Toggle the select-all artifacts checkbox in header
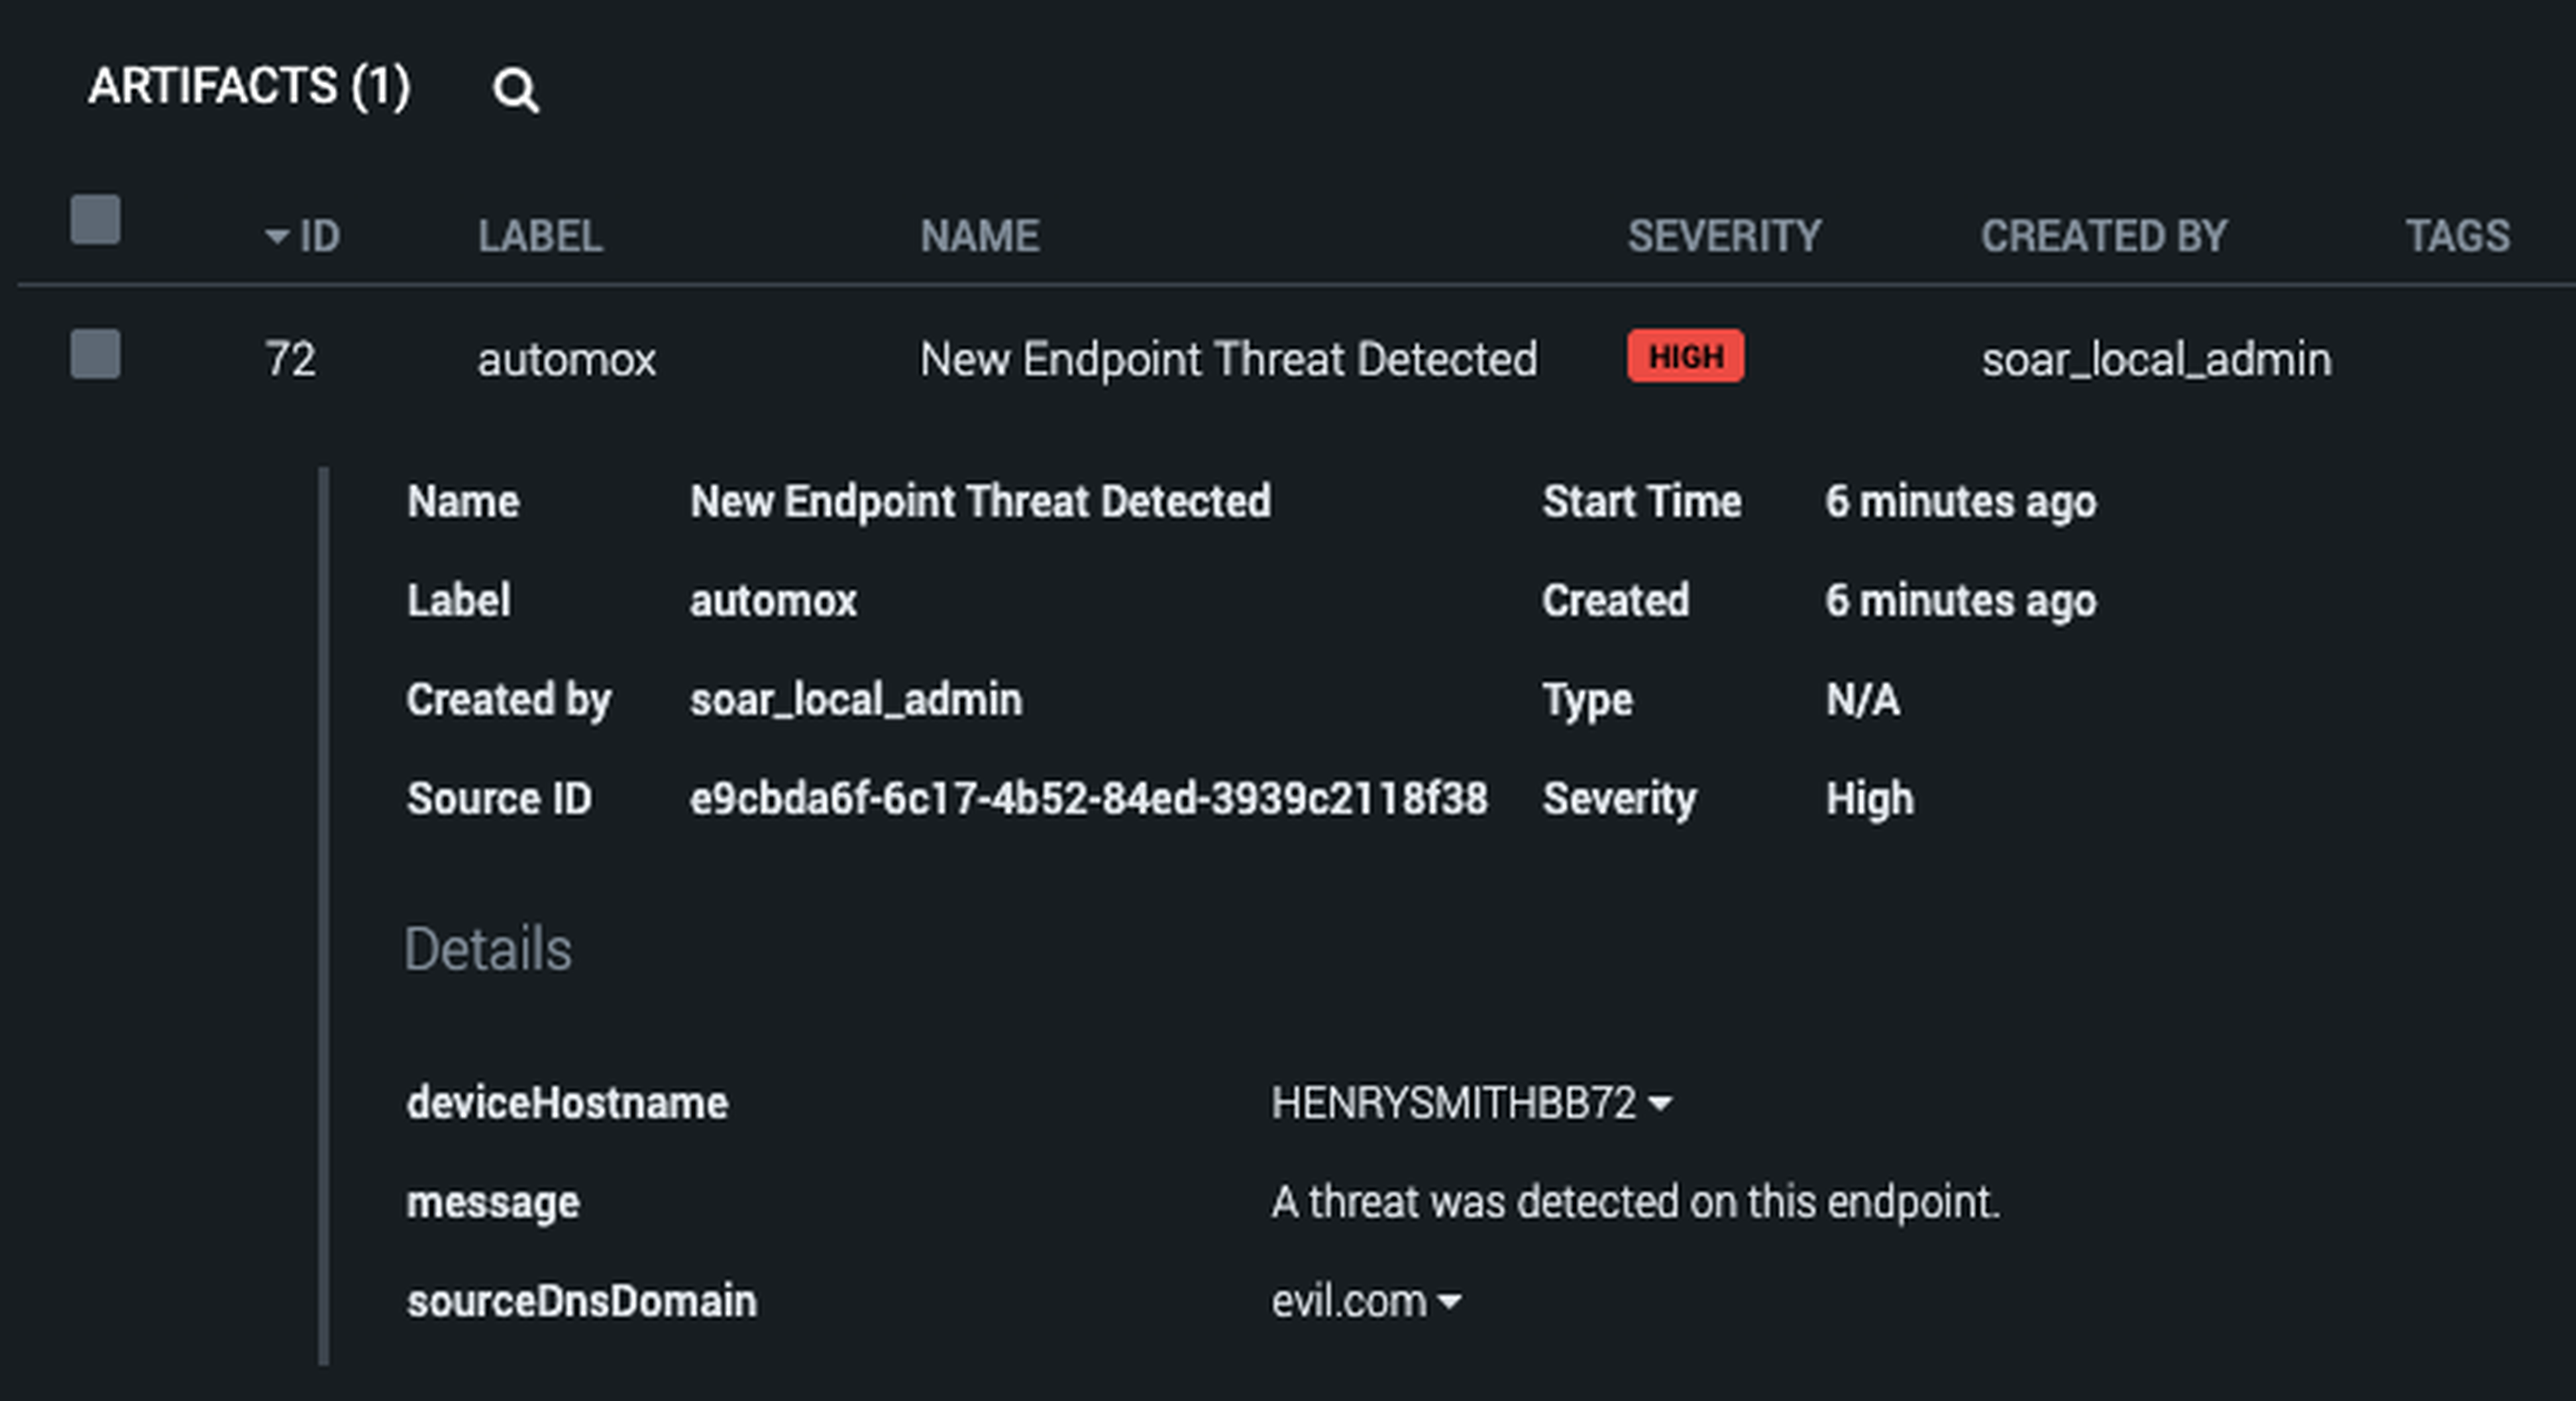Screen dimensions: 2576x1401 point(95,219)
